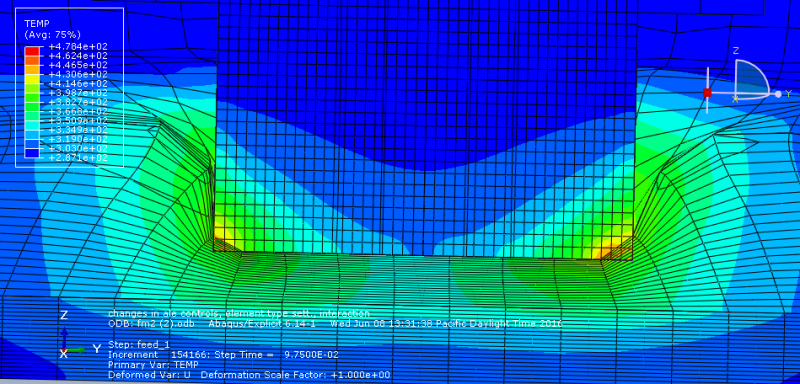Screen dimensions: 800x384
Task: Click the legend value +4.624e+02
Action: pos(78,56)
